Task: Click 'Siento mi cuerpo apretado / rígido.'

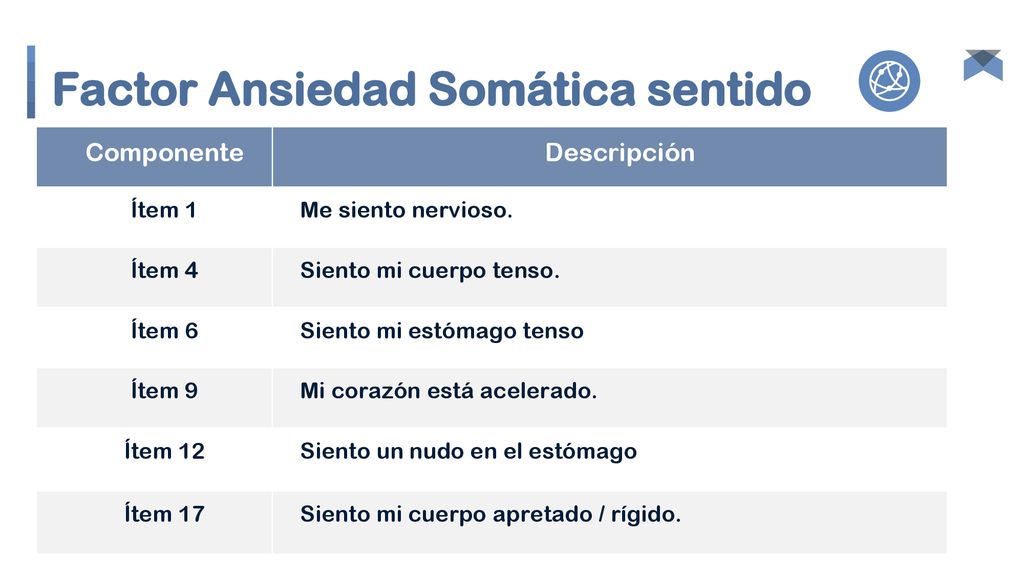Action: (490, 515)
